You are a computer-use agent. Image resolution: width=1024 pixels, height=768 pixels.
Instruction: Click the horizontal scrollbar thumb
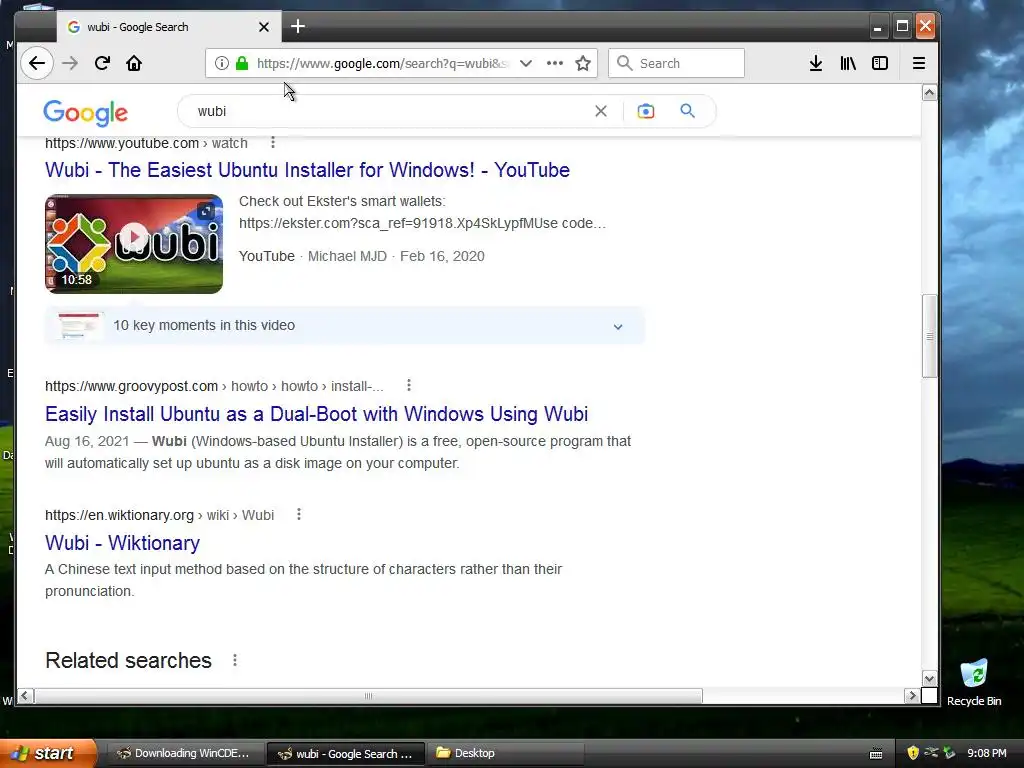[x=368, y=696]
